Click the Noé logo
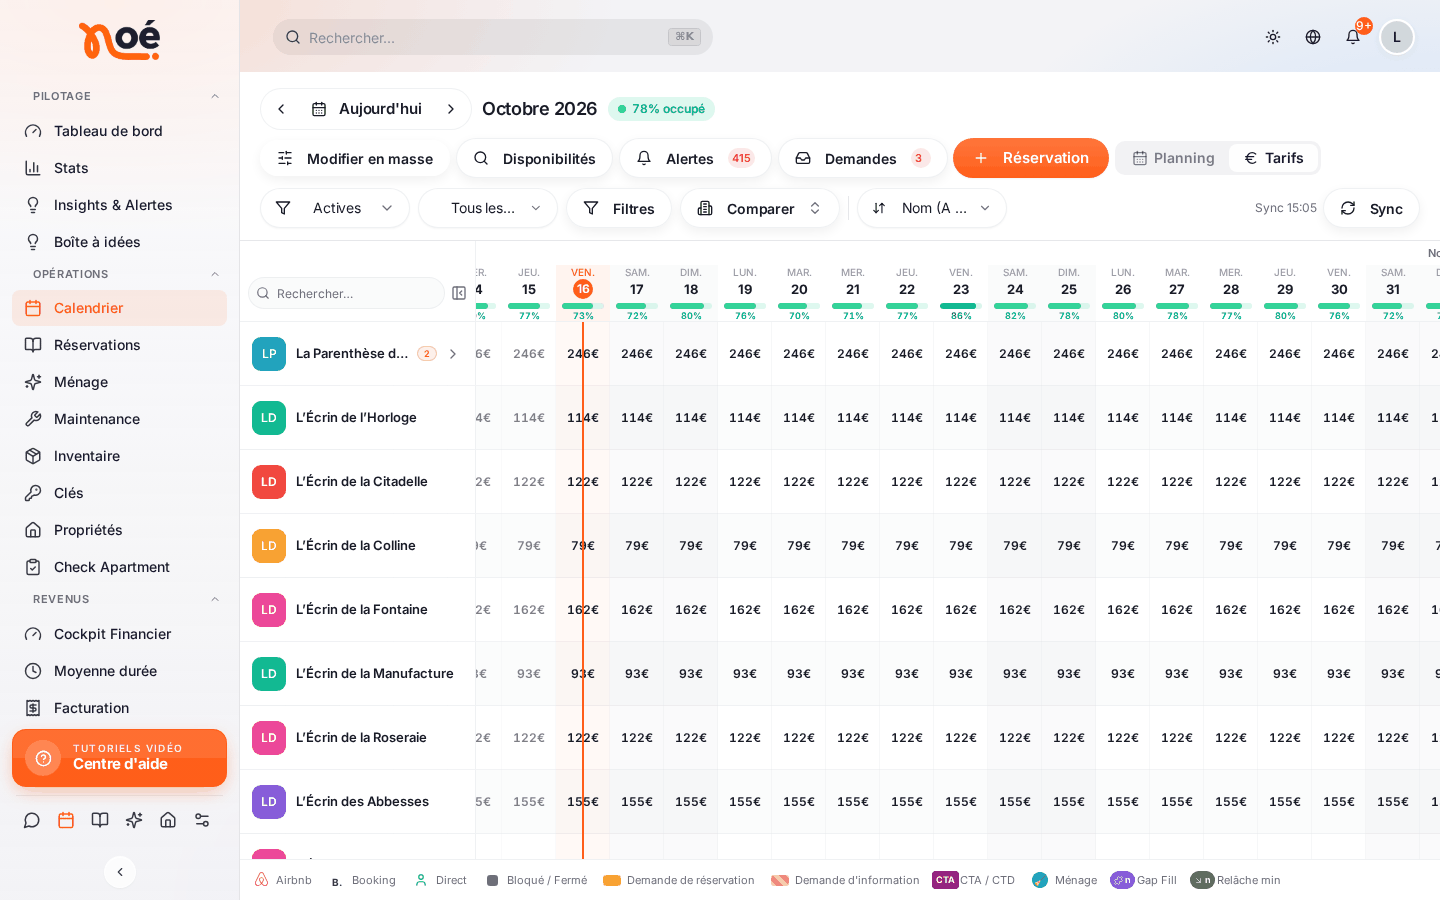Screen dimensions: 1440x900 pyautogui.click(x=119, y=41)
